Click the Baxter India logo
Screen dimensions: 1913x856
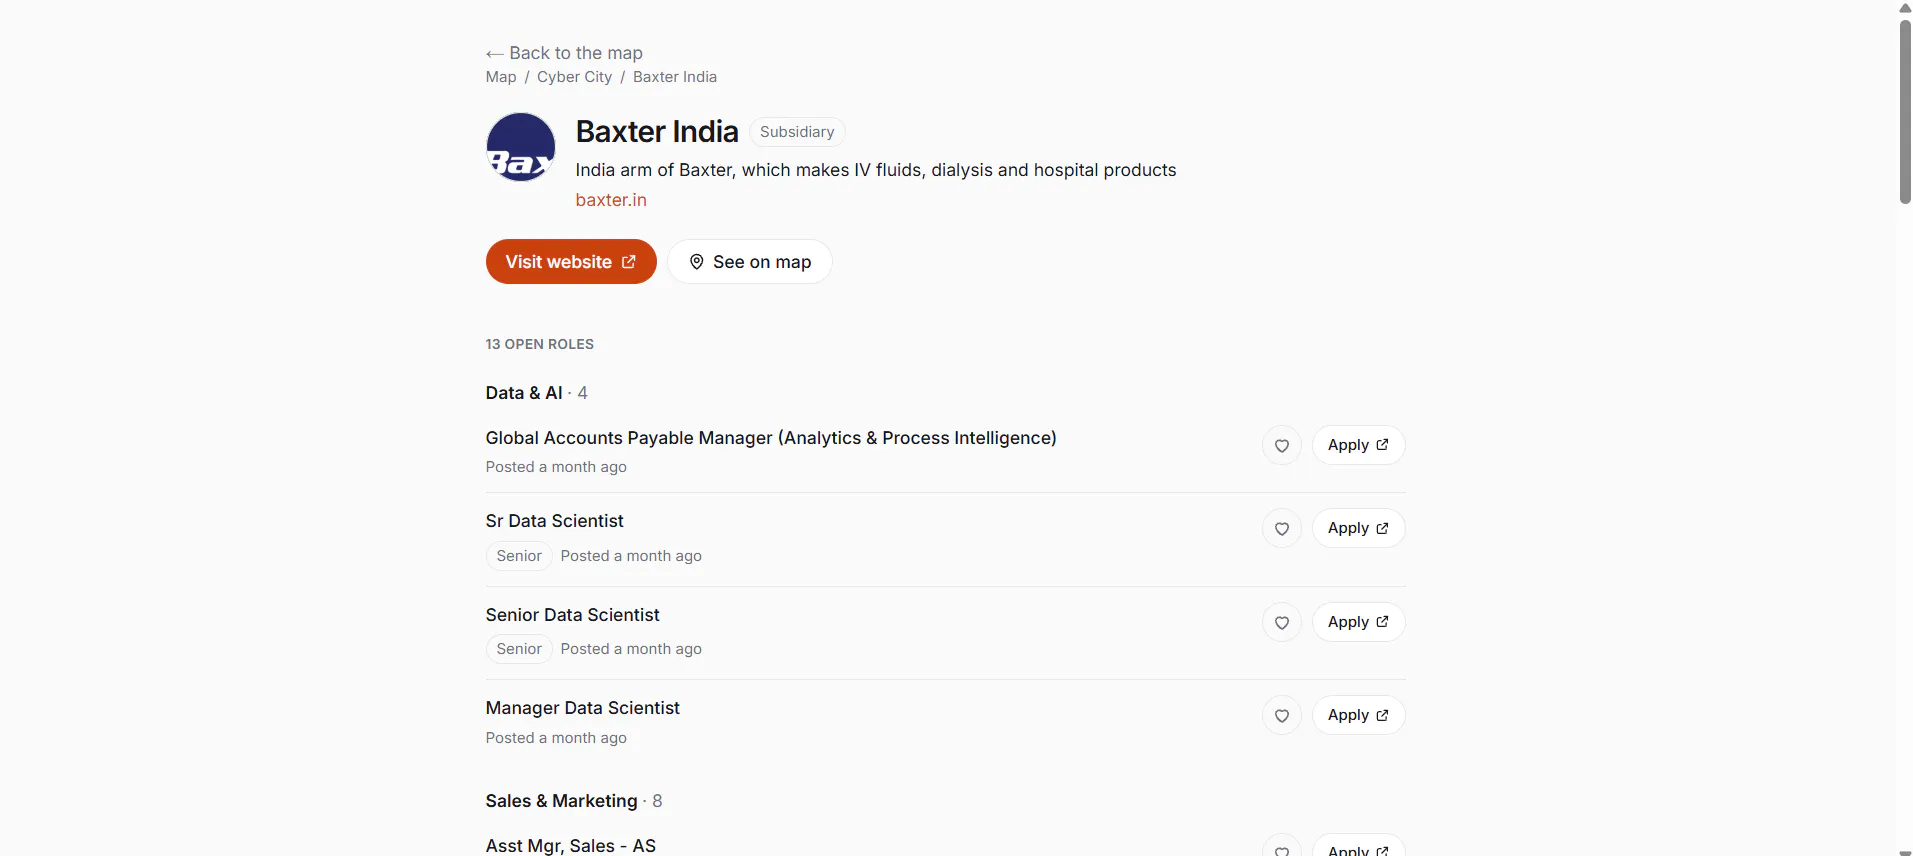coord(521,147)
